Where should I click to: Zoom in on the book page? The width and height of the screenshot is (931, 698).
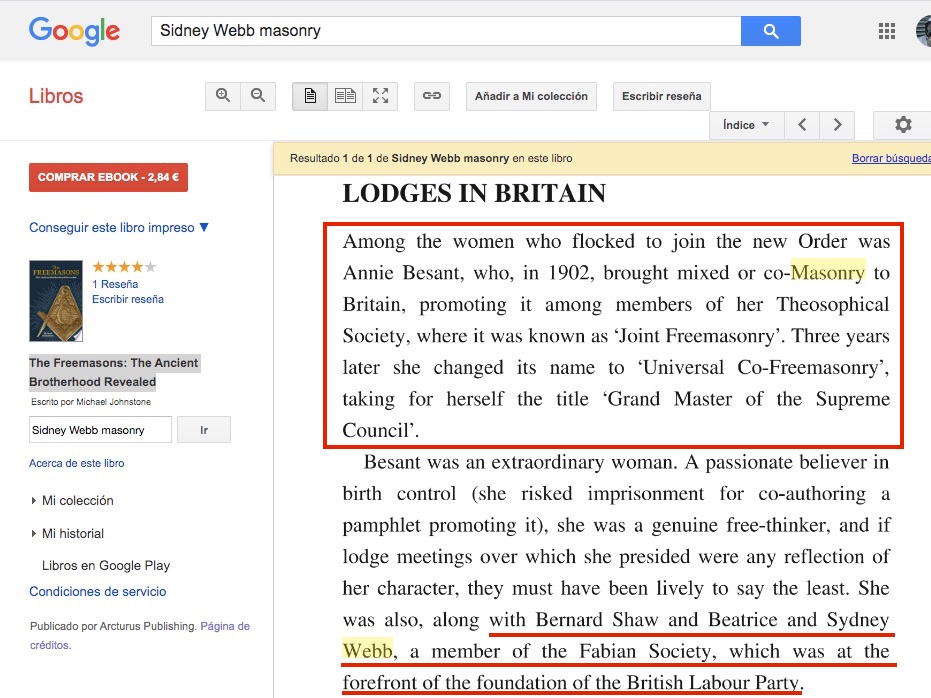tap(223, 96)
